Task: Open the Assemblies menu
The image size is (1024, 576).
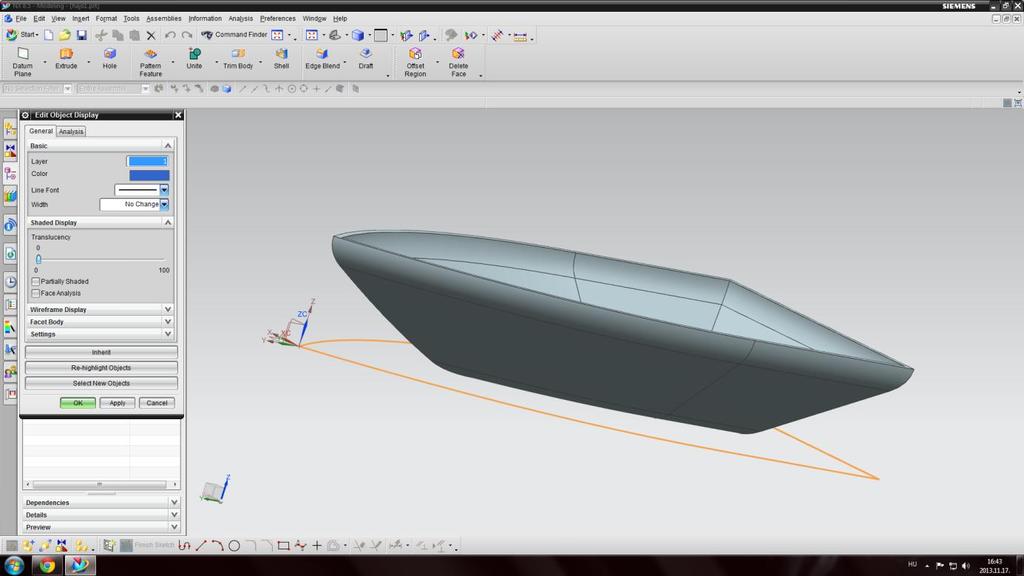Action: click(x=164, y=19)
